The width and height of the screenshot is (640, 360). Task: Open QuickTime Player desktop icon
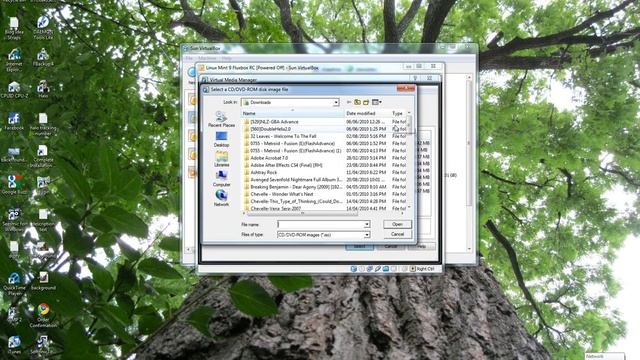coord(14,283)
